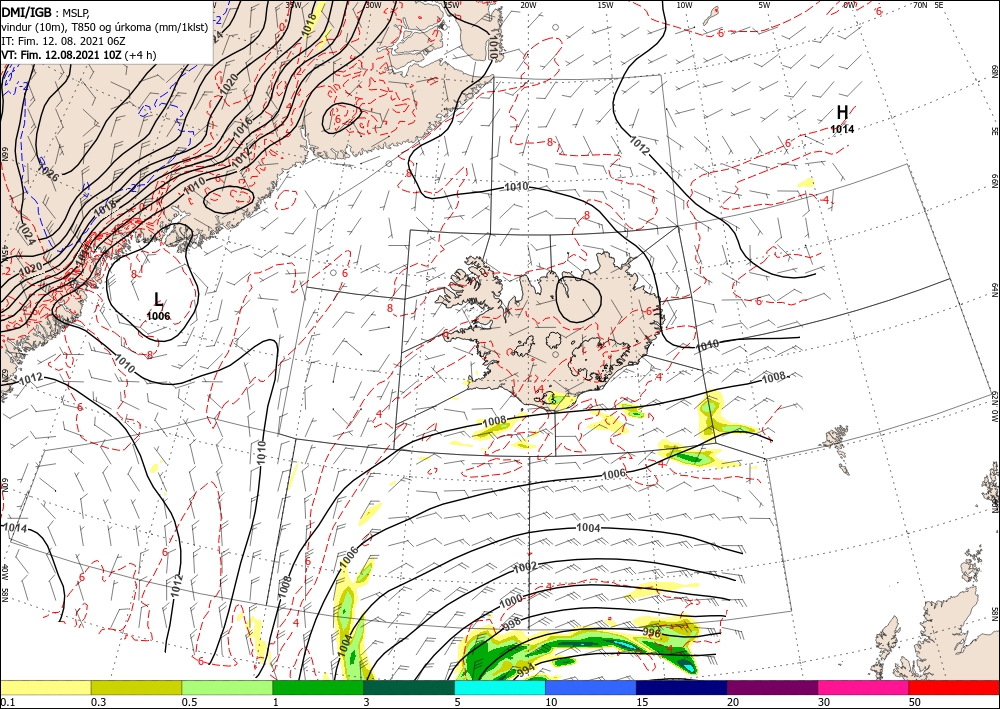Click the '20' legend scale label
1000x709 pixels.
pyautogui.click(x=733, y=702)
